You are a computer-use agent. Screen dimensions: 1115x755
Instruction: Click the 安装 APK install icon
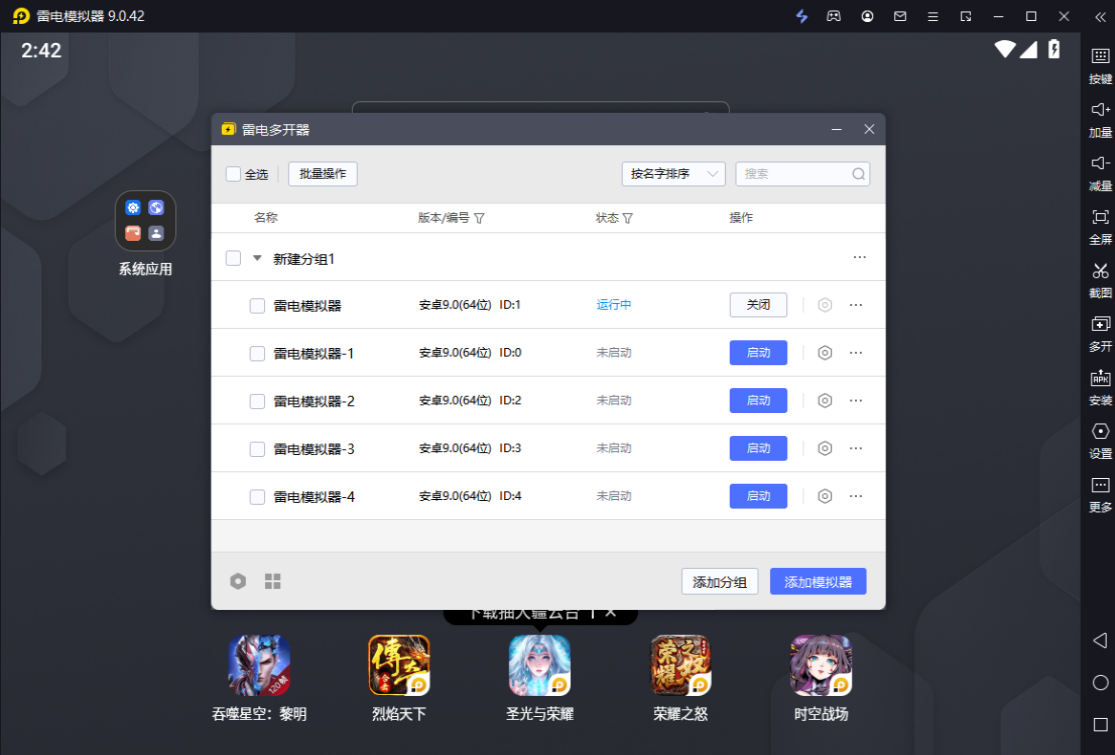[1100, 378]
